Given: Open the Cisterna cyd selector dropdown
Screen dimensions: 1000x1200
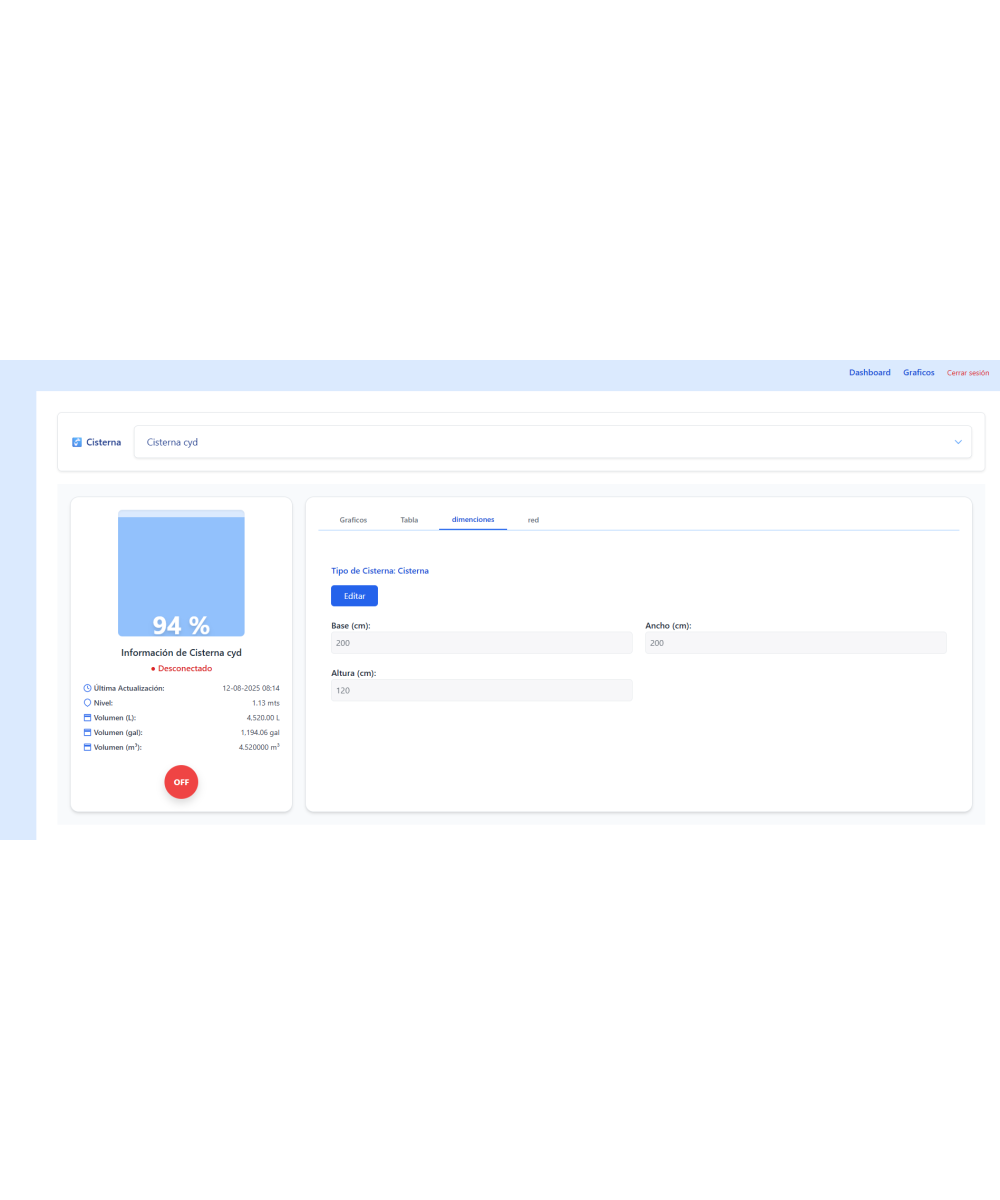Looking at the screenshot, I should pyautogui.click(x=552, y=442).
